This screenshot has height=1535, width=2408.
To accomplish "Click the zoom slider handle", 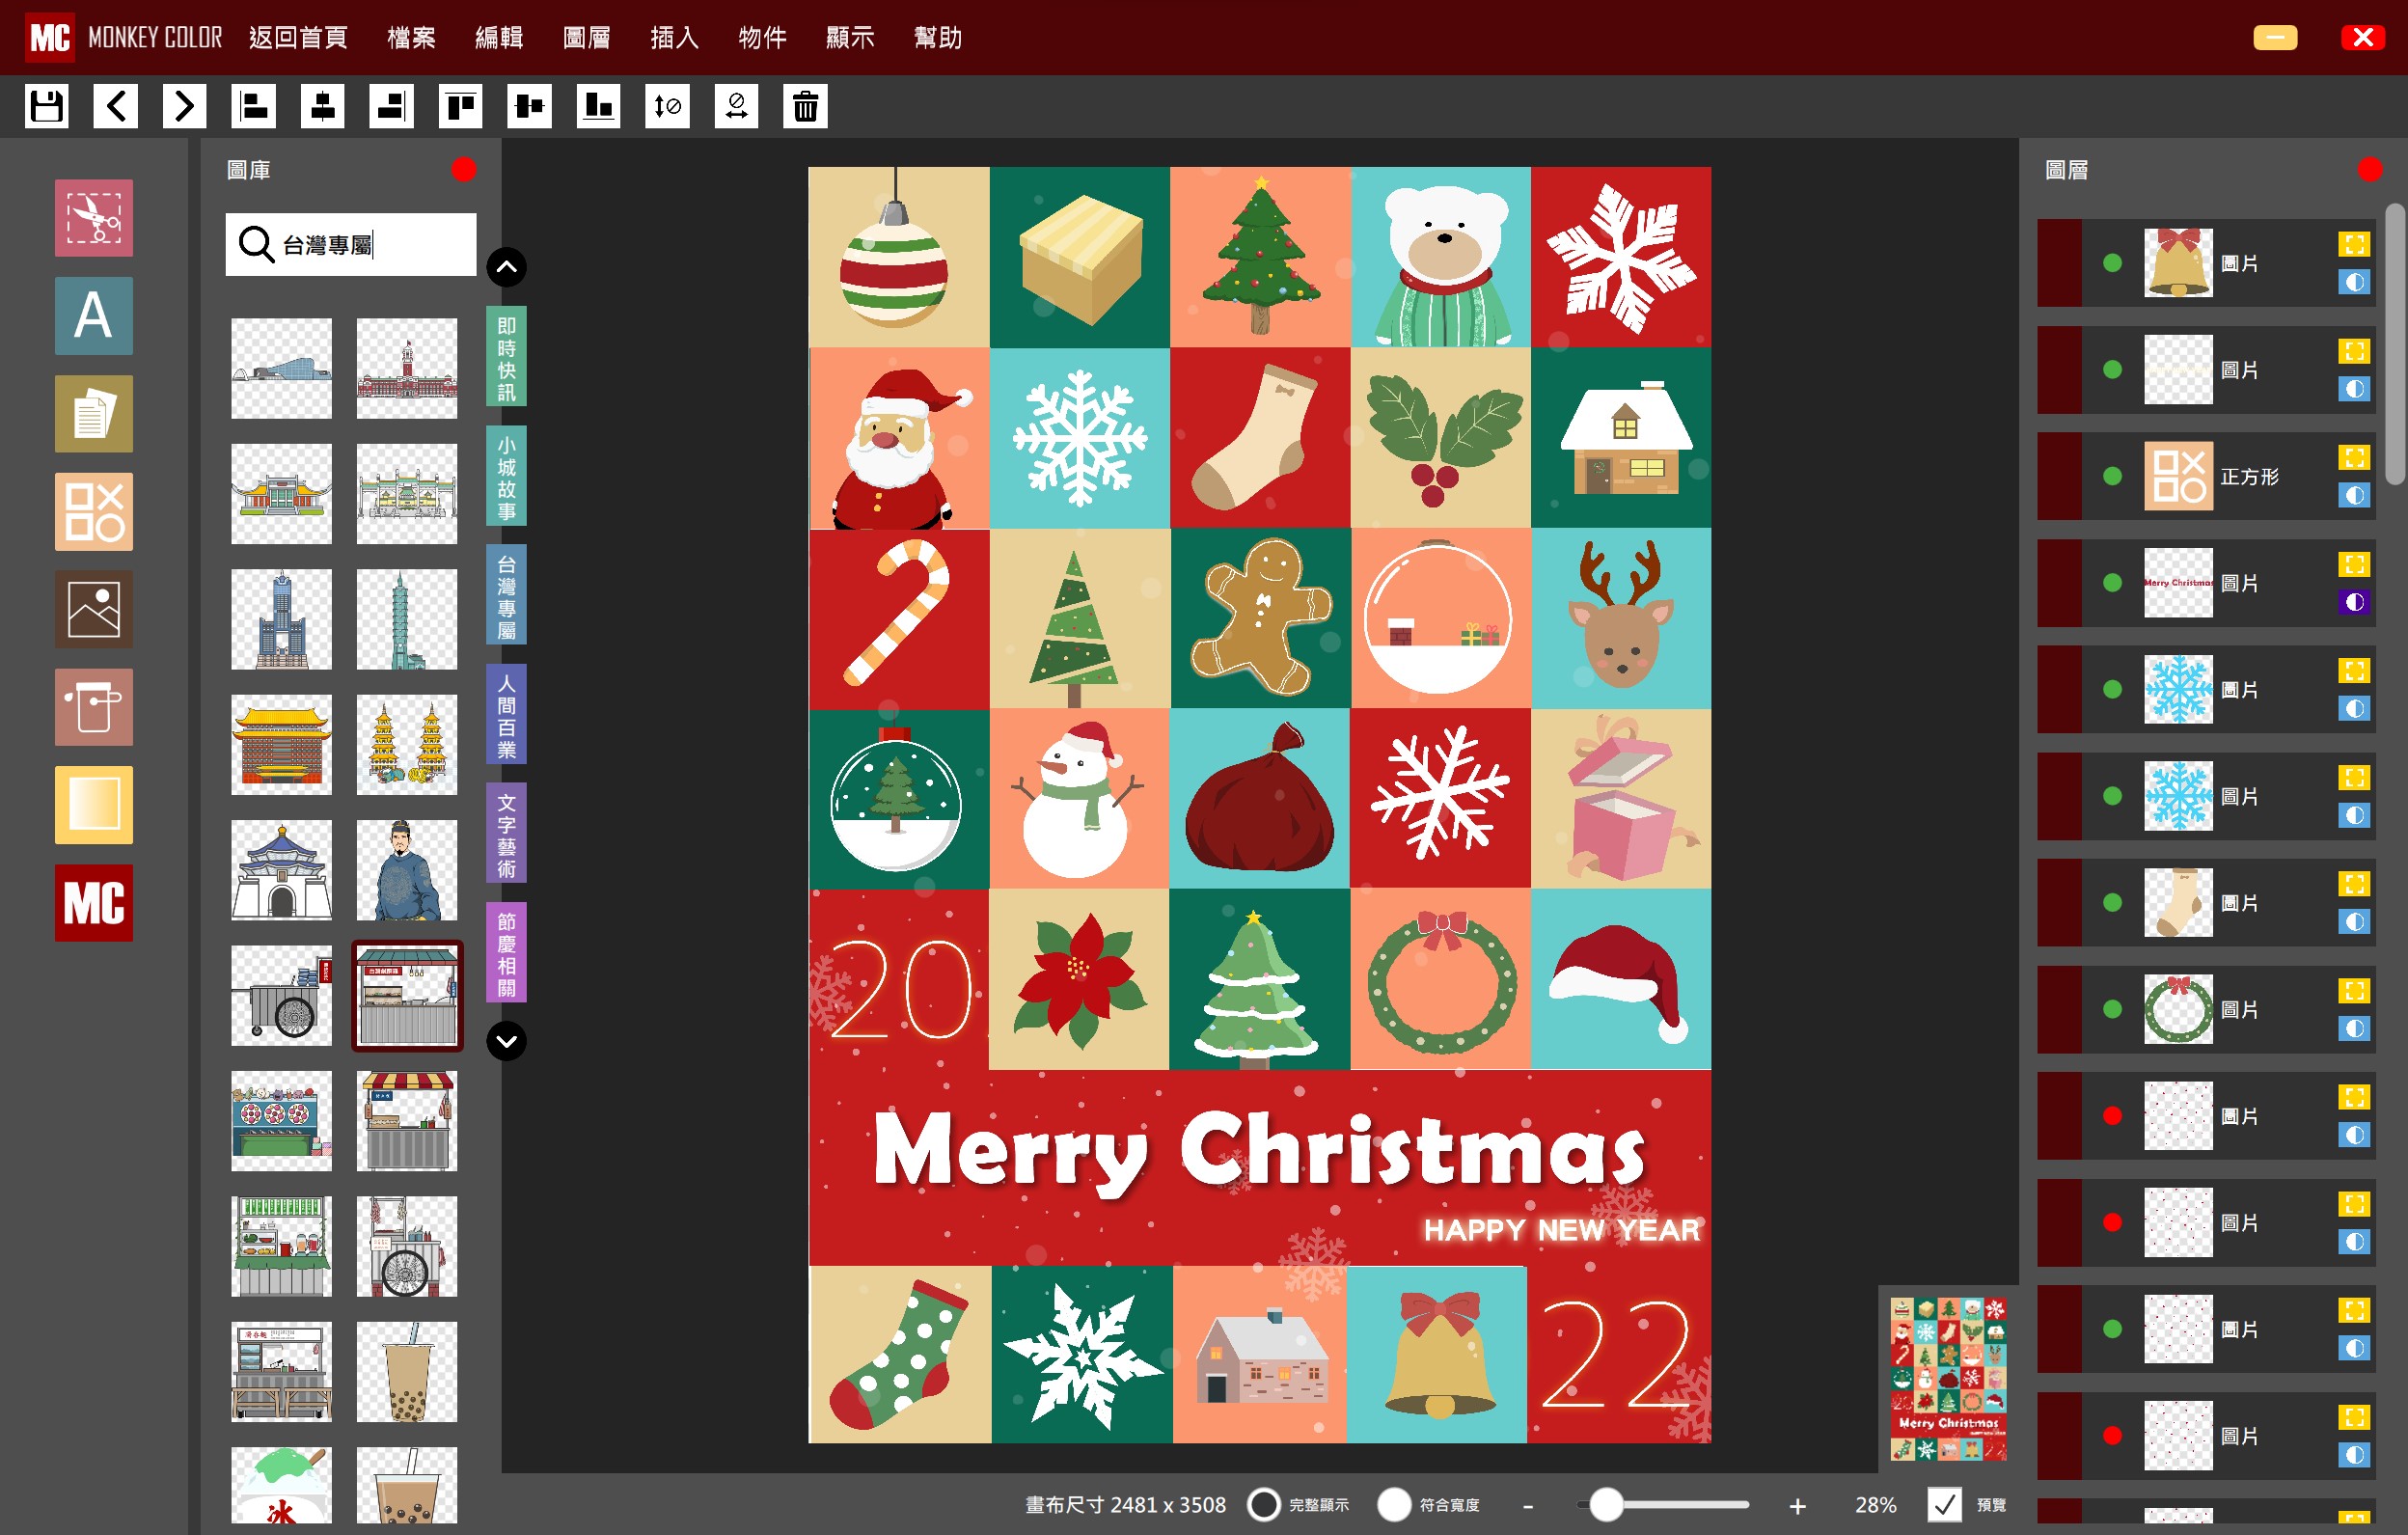I will pyautogui.click(x=1606, y=1504).
